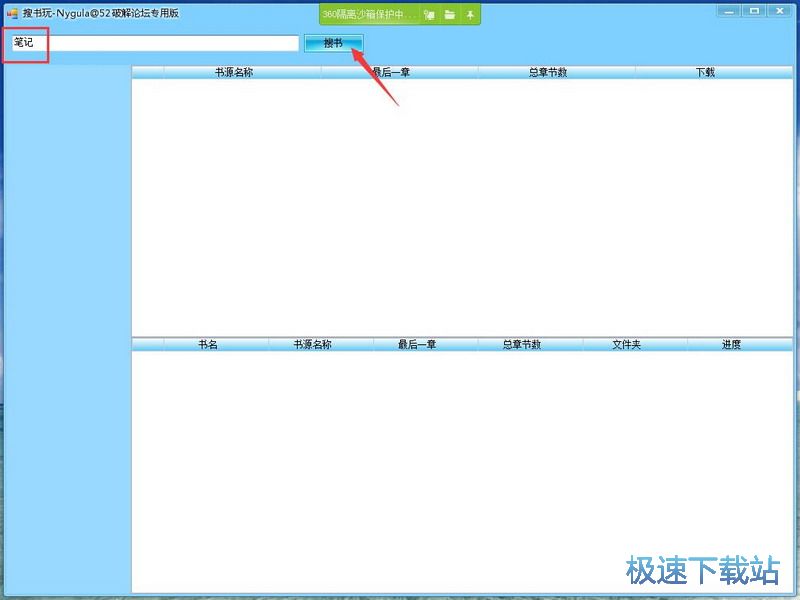Minimize the 搜书玩 window
The image size is (800, 600).
click(x=730, y=11)
